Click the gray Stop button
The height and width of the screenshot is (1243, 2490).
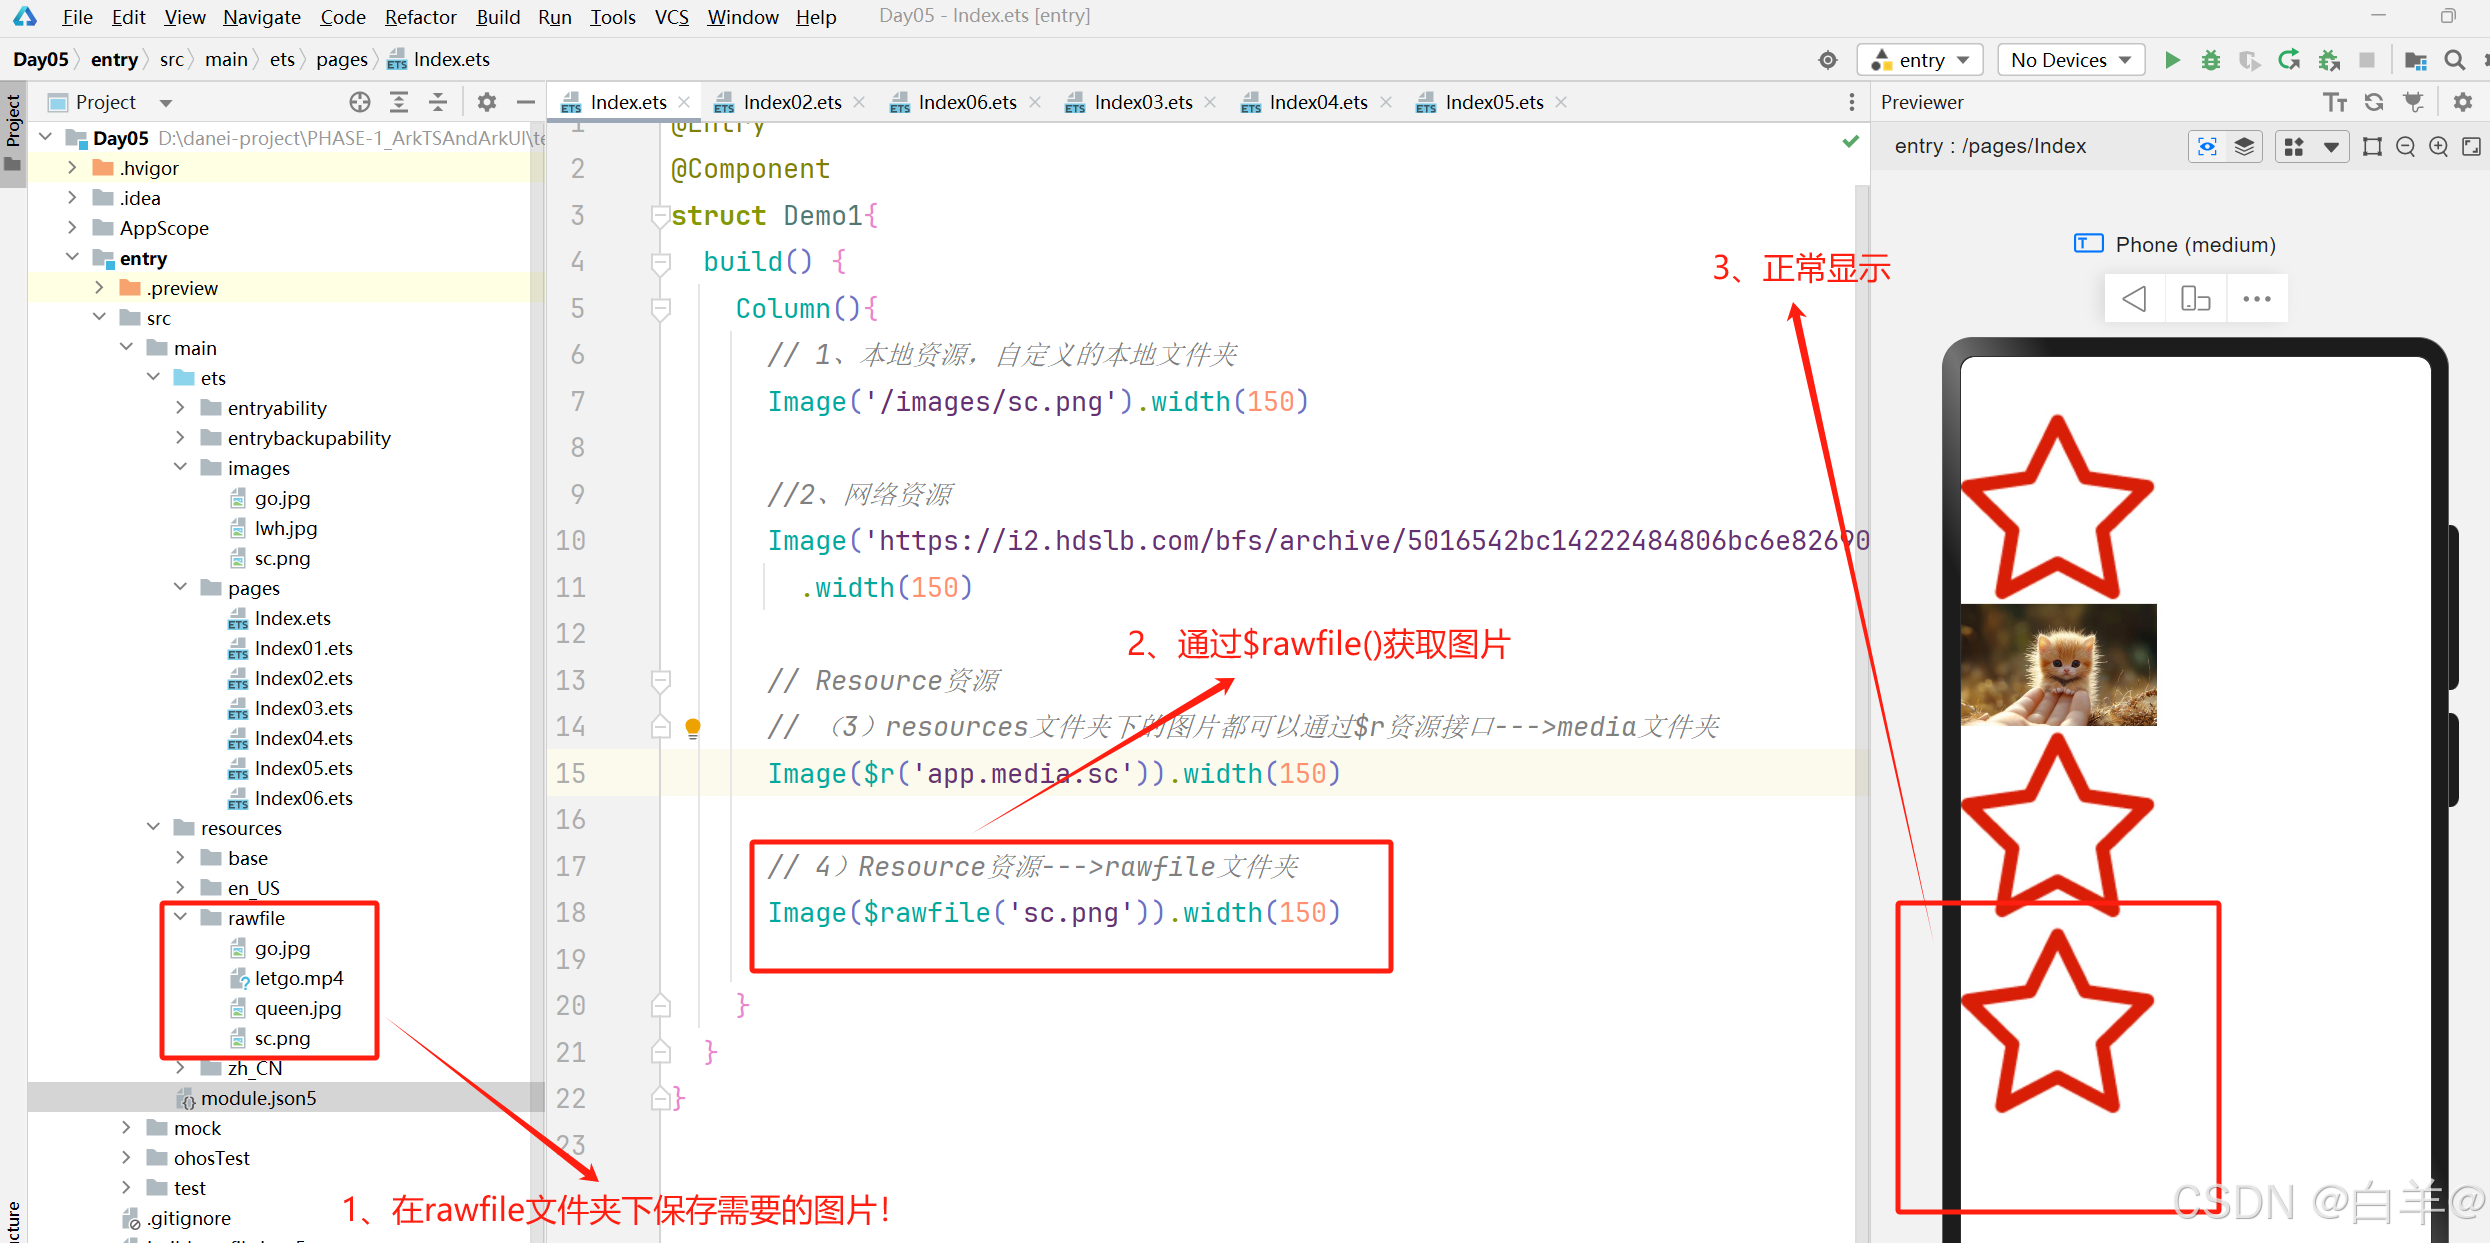(x=2367, y=60)
